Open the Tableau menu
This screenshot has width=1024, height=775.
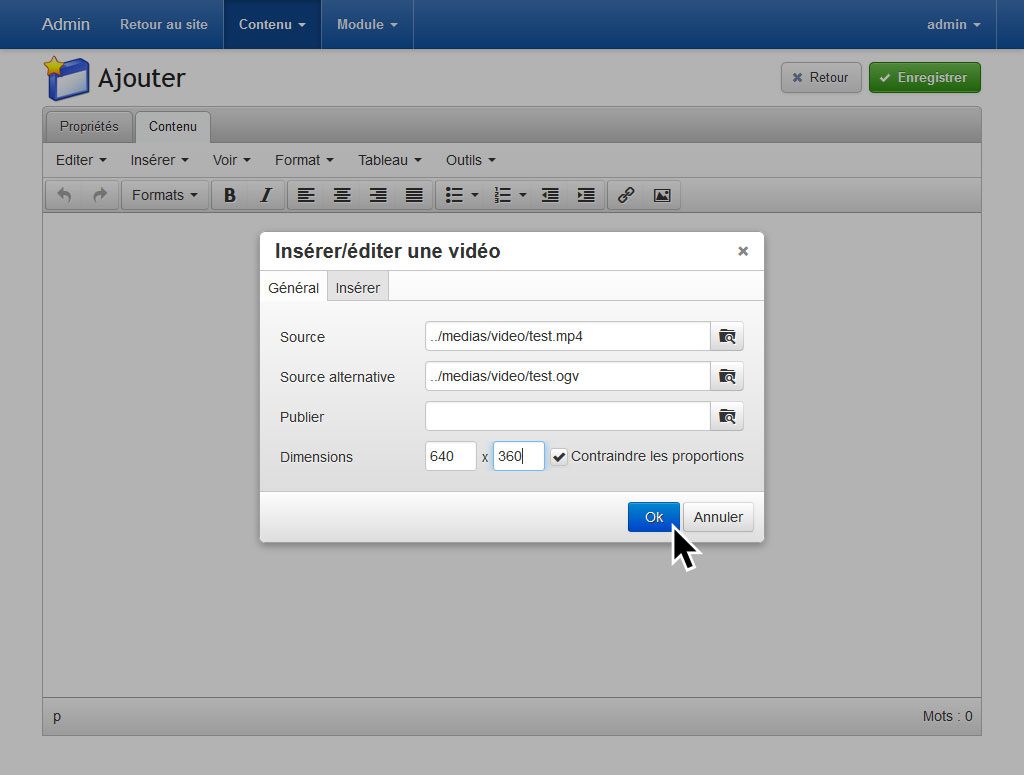tap(390, 160)
